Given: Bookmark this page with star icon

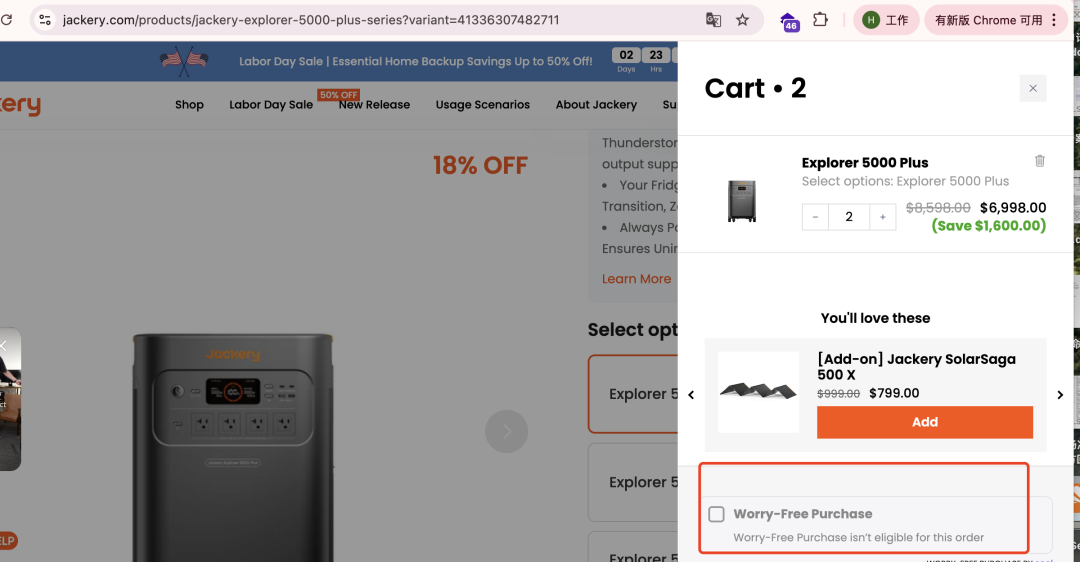Looking at the screenshot, I should [x=742, y=20].
